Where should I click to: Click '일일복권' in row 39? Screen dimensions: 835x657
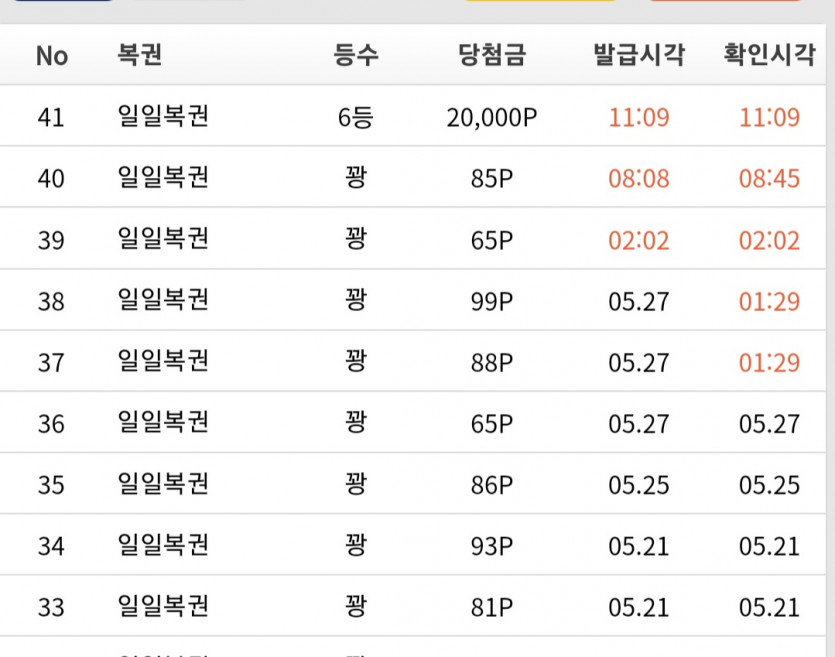[163, 239]
